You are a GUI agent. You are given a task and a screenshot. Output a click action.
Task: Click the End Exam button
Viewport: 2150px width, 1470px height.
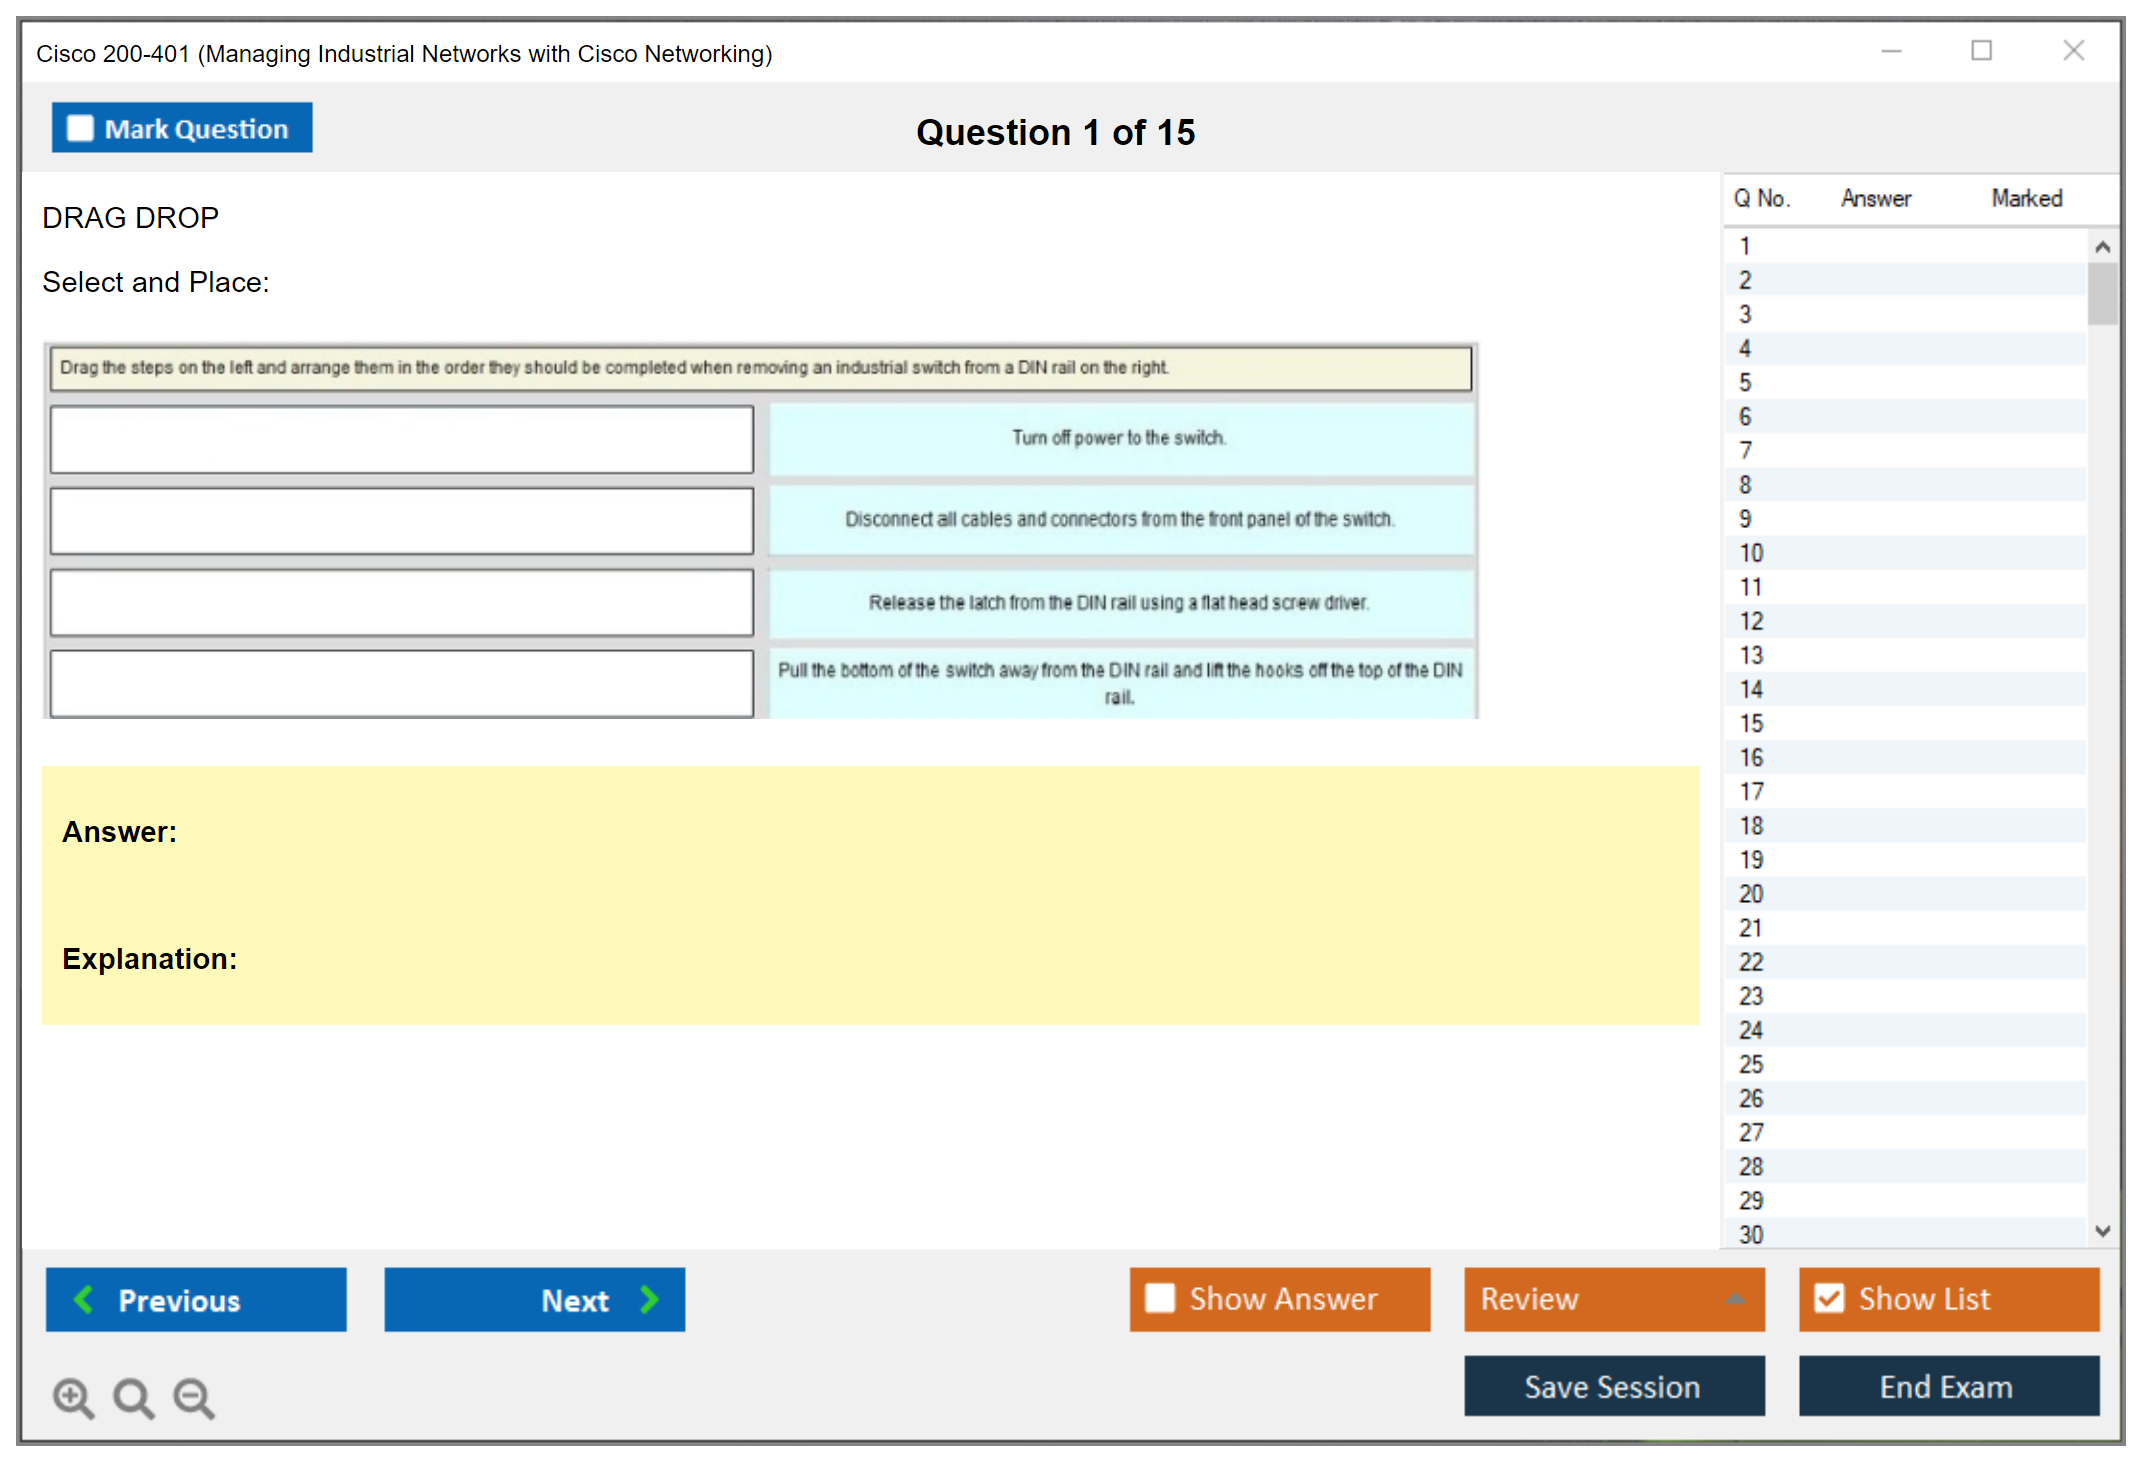tap(1947, 1386)
